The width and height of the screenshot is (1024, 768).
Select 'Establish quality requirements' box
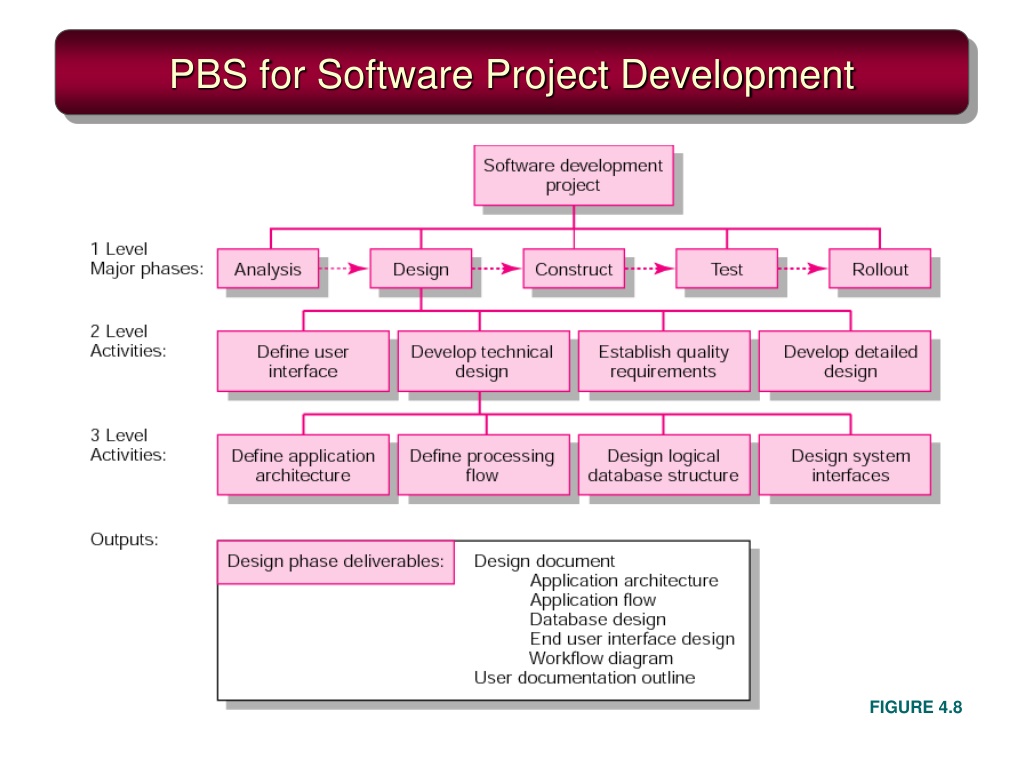(x=664, y=361)
